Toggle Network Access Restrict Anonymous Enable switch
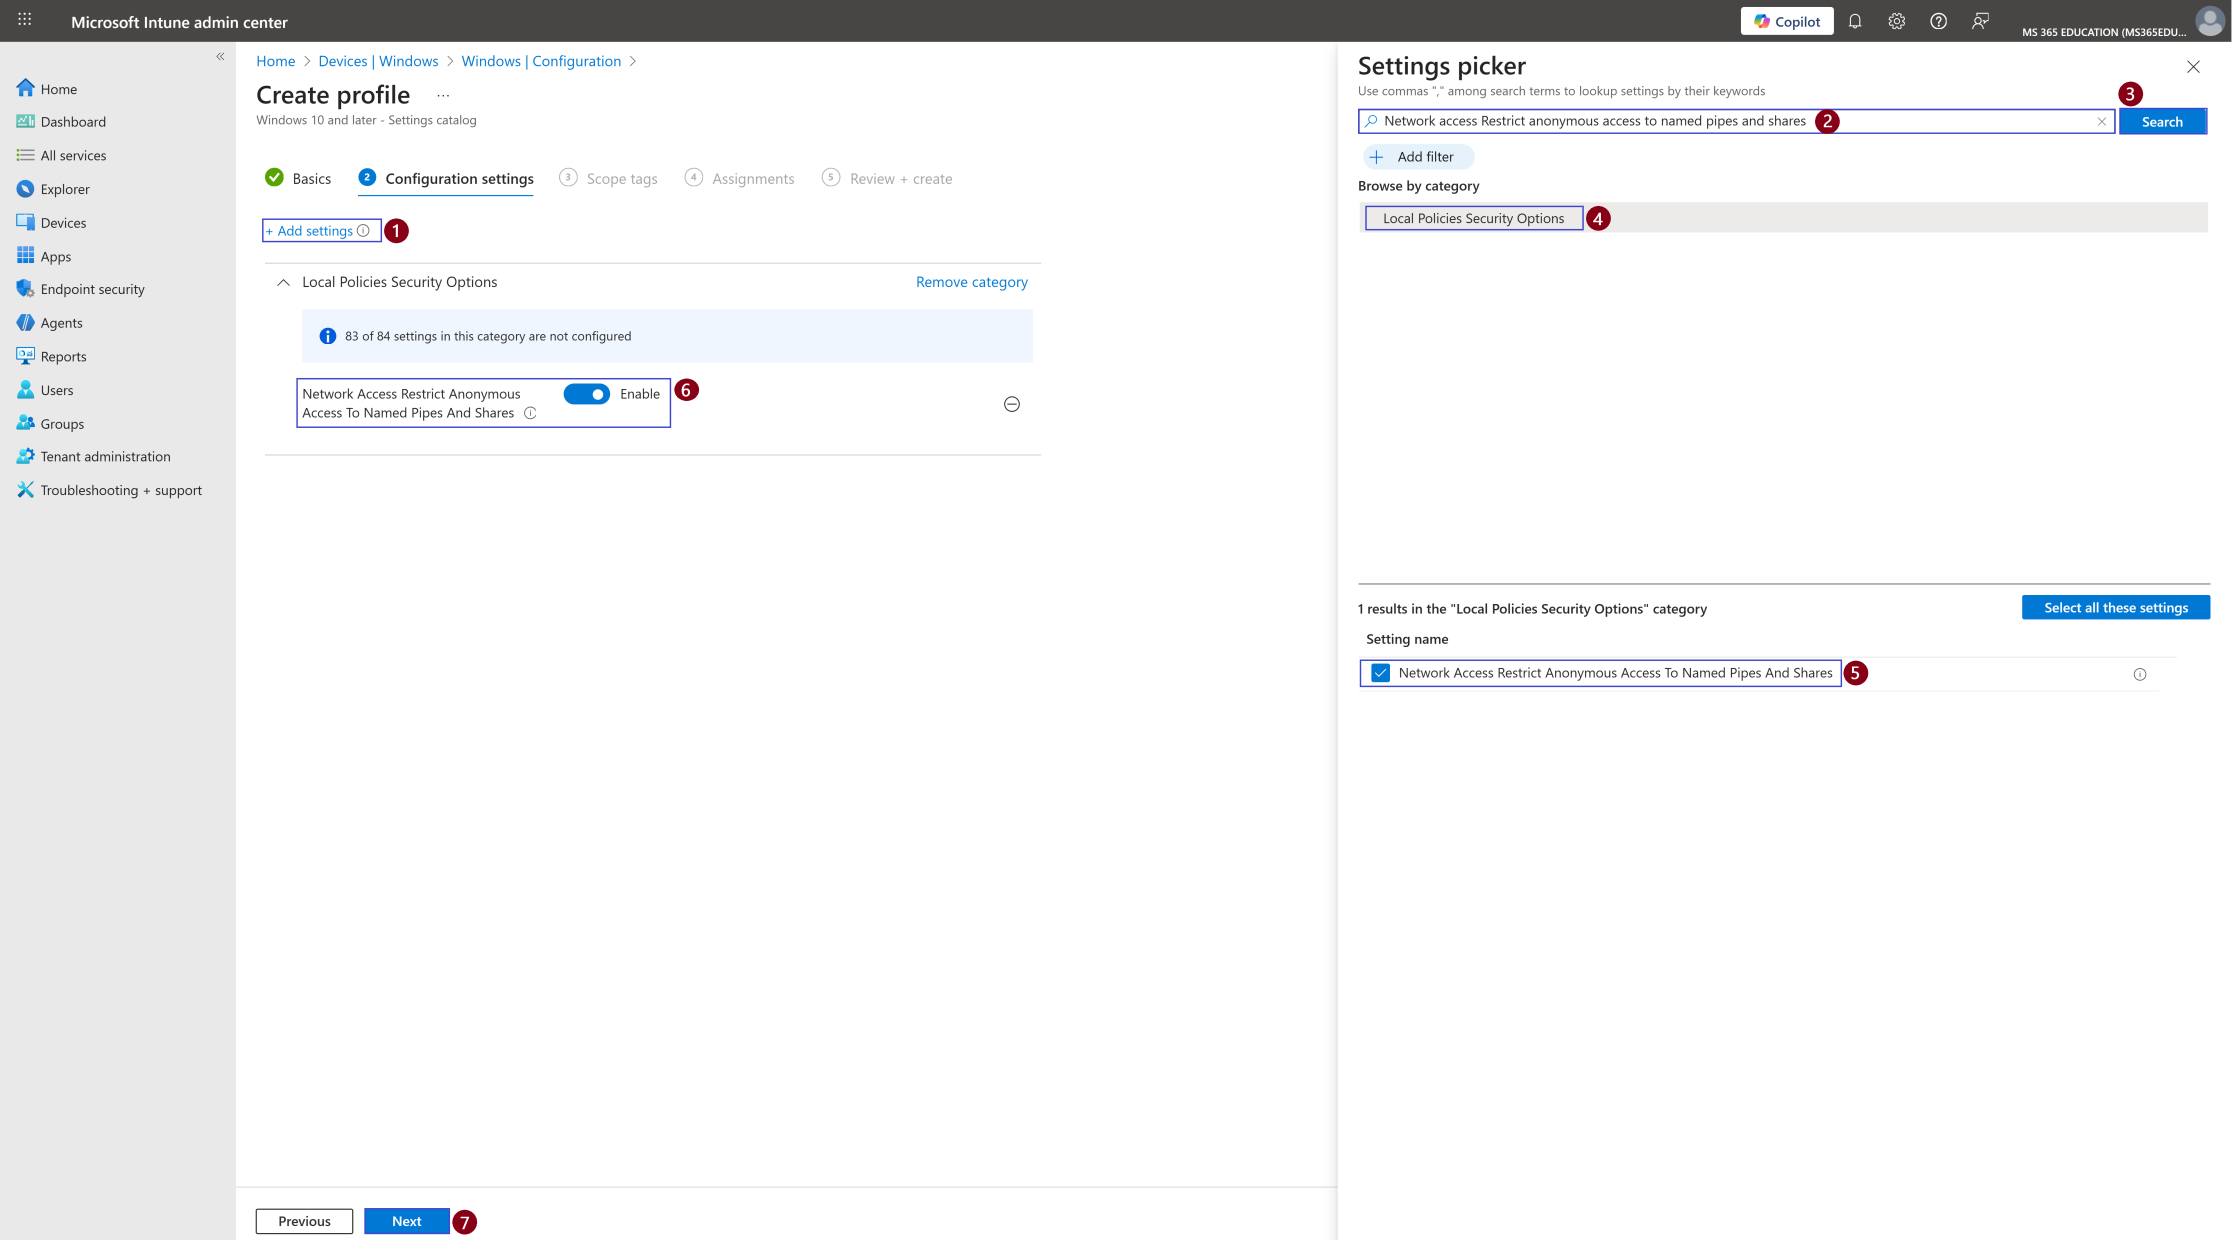This screenshot has height=1240, width=2232. coord(587,394)
